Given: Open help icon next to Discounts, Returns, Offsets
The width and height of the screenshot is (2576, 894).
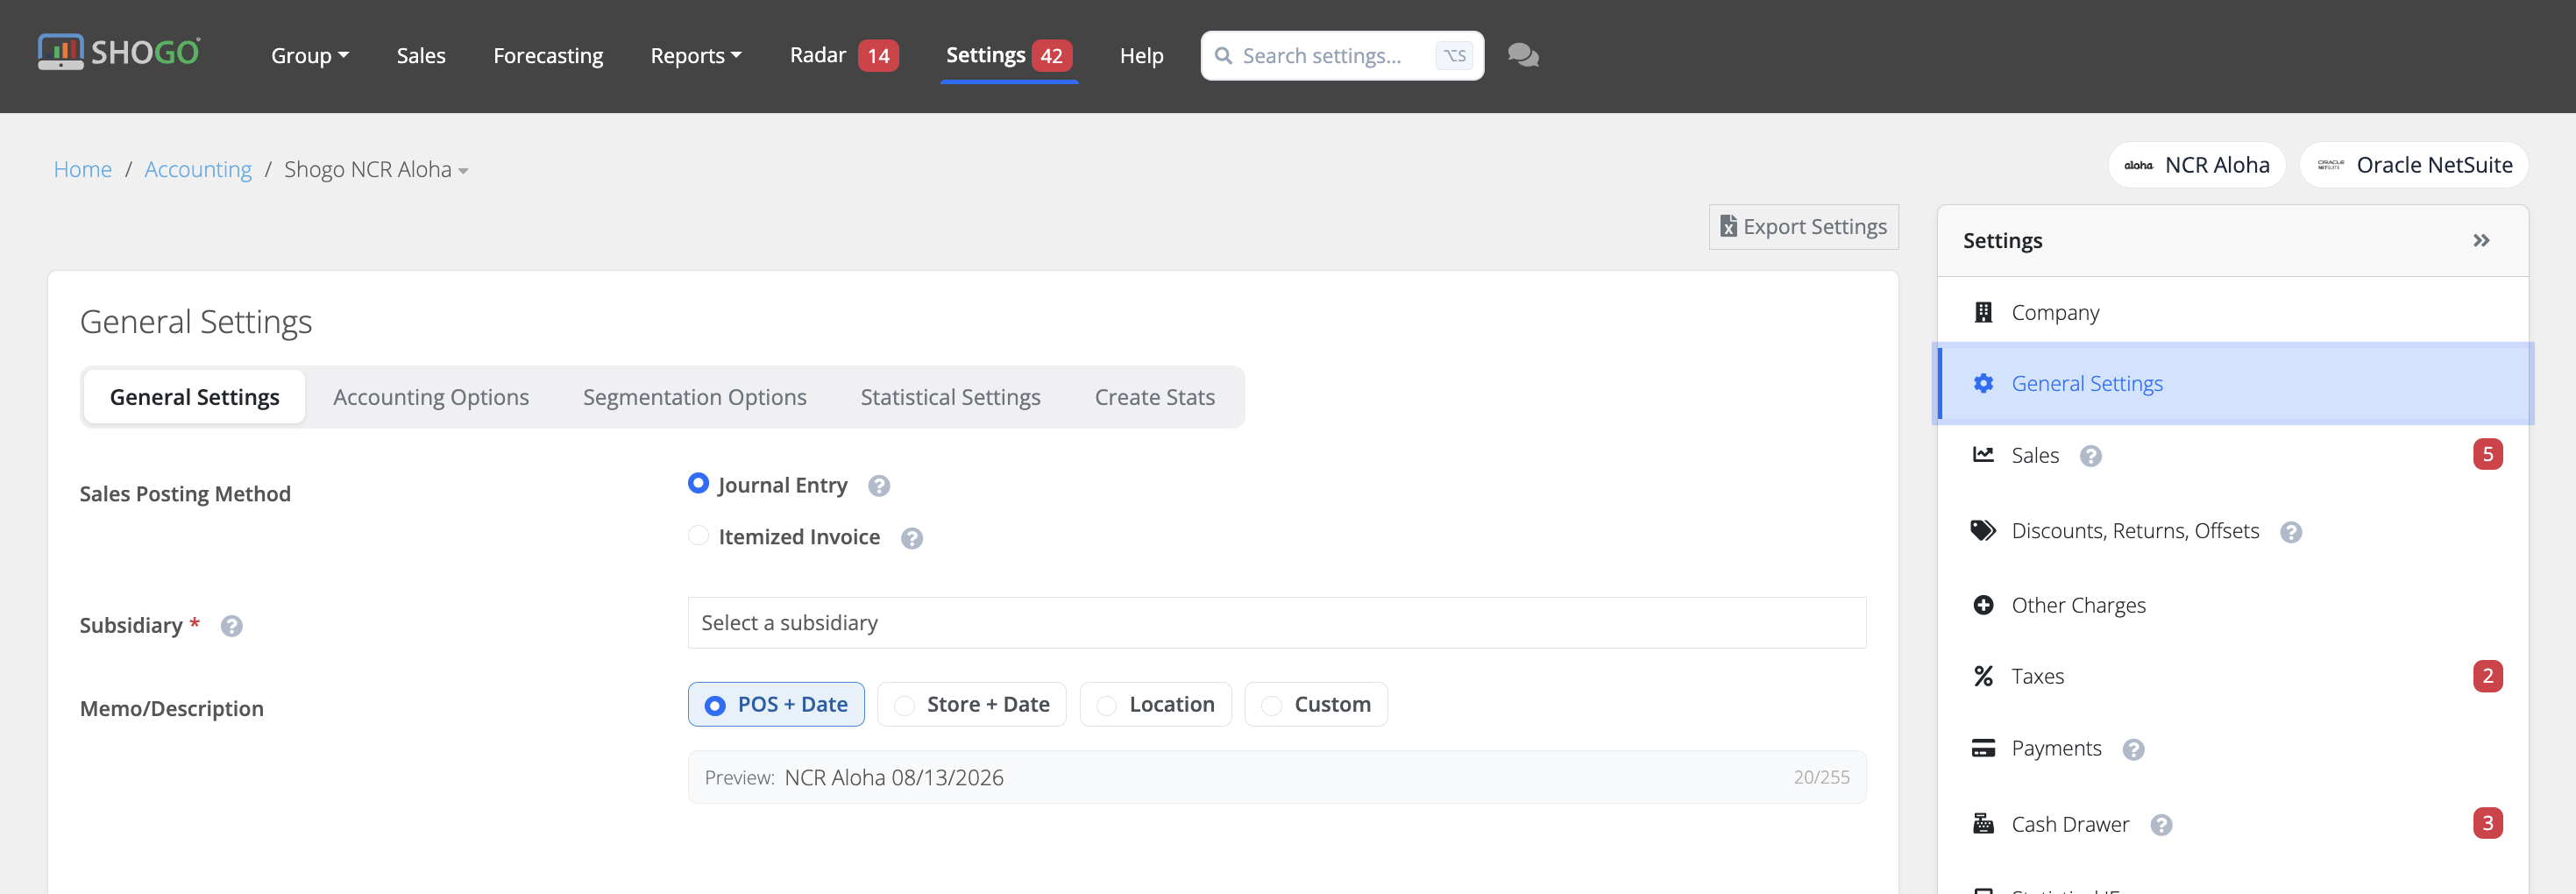Looking at the screenshot, I should 2291,532.
